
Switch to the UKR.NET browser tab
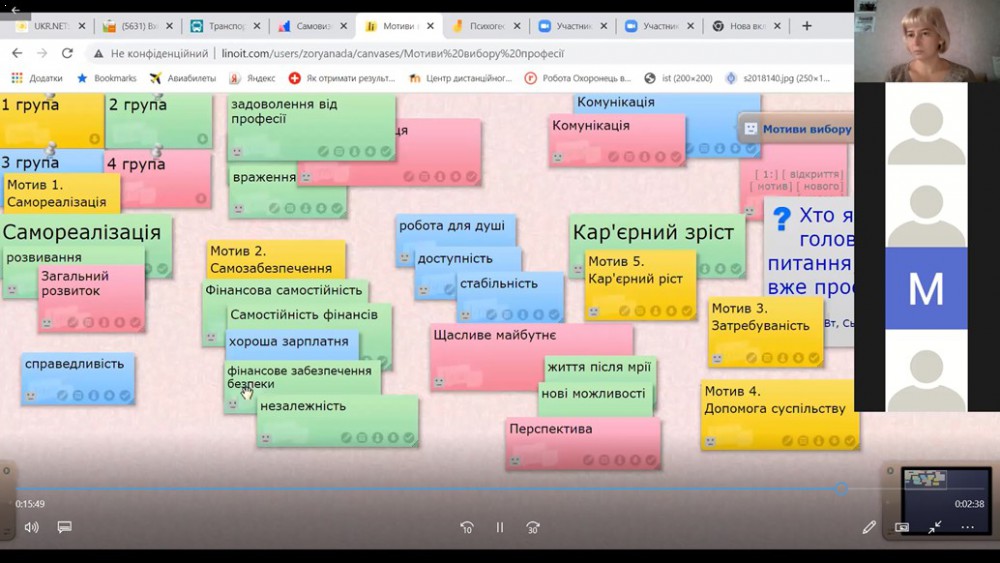click(x=50, y=26)
